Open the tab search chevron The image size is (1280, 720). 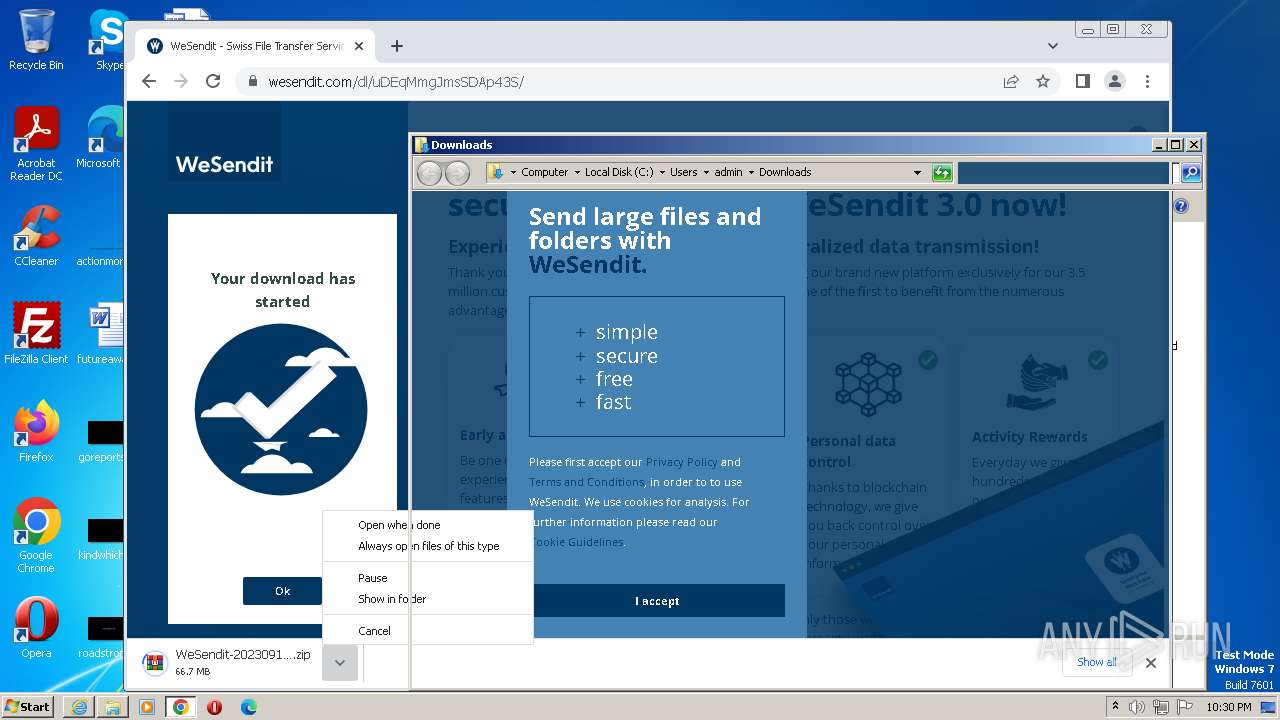[1053, 46]
